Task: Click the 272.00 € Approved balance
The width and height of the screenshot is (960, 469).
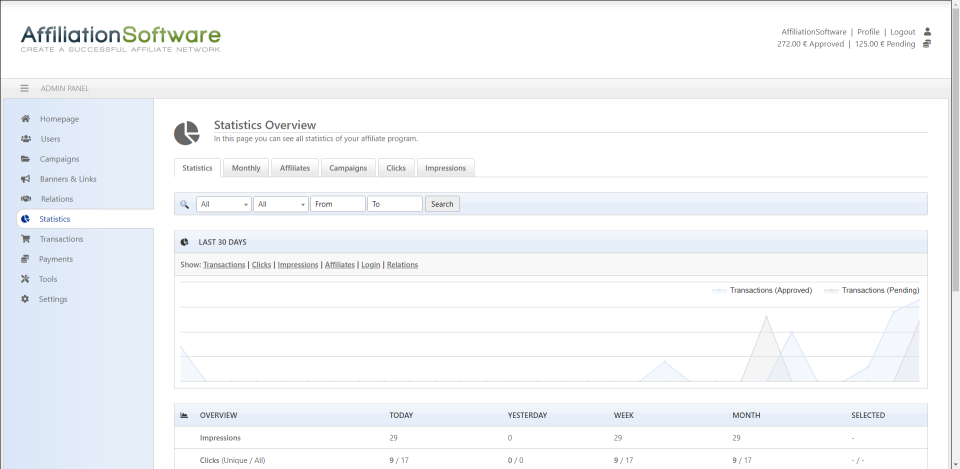Action: pos(811,44)
